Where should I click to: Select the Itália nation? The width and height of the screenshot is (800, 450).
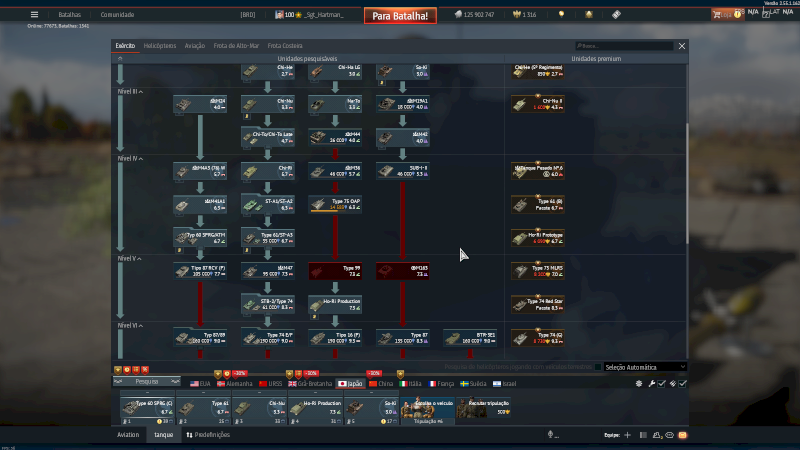pos(410,384)
